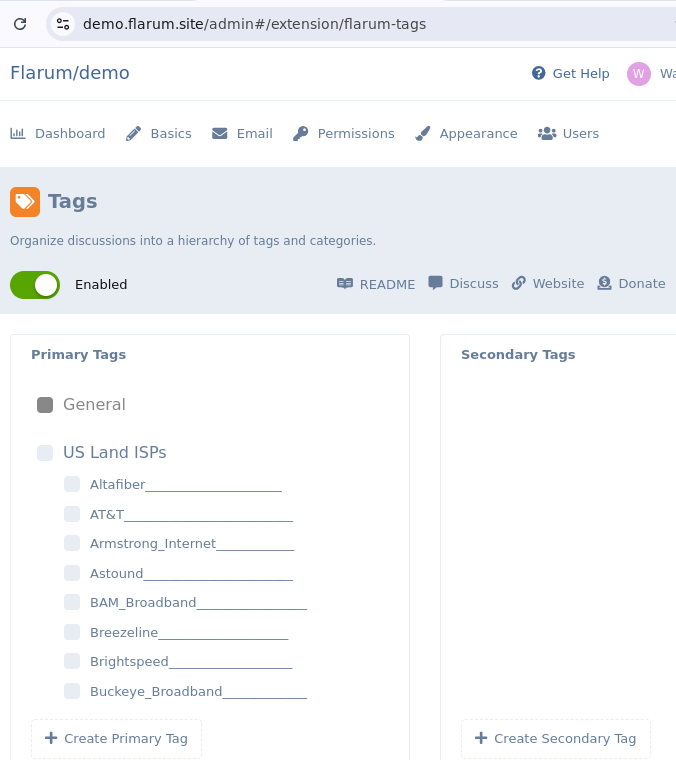
Task: Click the Users group icon
Action: tap(547, 133)
